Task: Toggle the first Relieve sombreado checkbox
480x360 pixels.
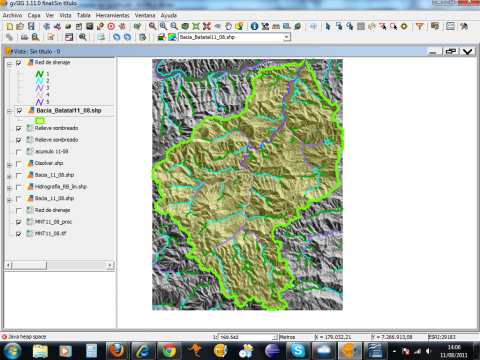Action: [19, 128]
